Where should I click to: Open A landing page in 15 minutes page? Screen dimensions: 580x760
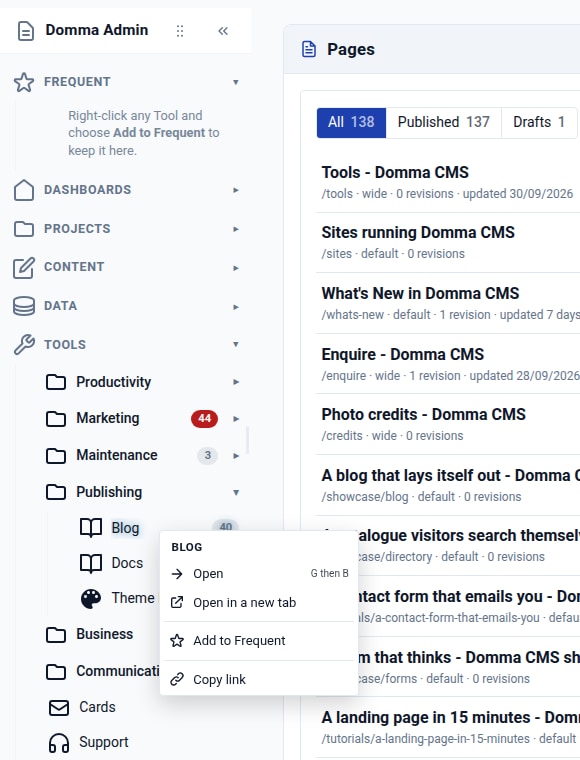[x=451, y=718]
